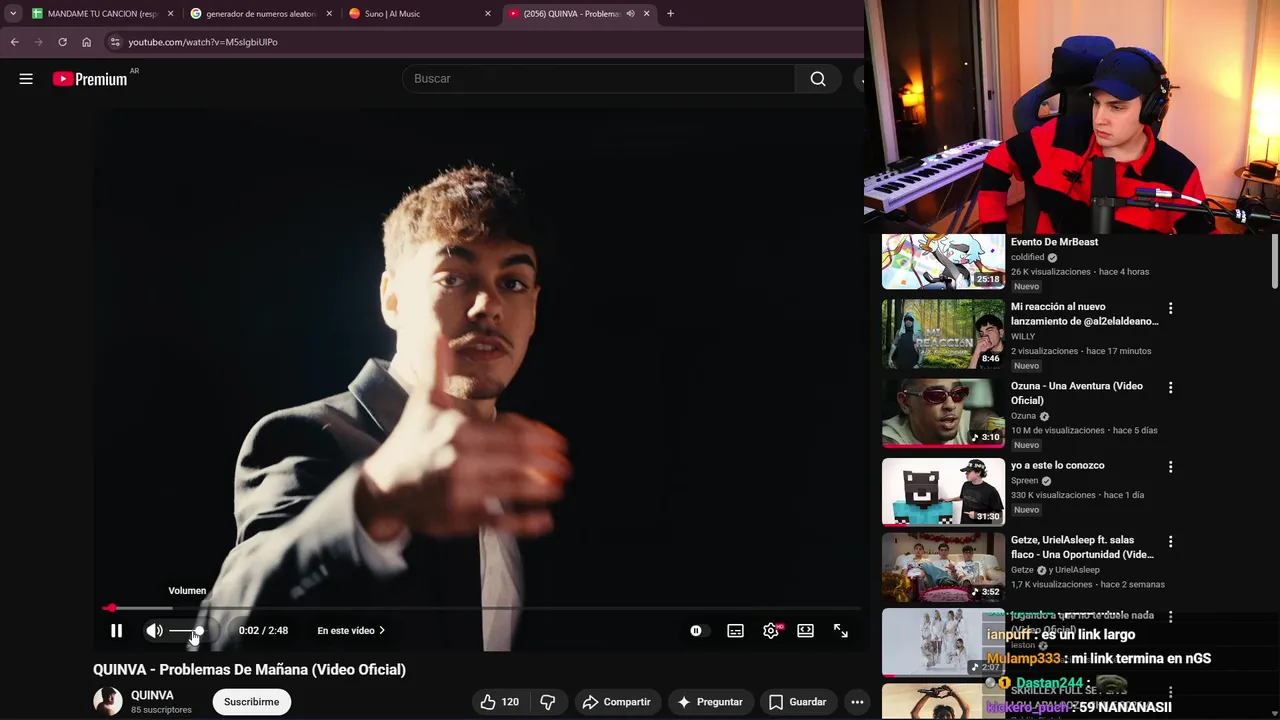Go to YouTube Premium home logo
Screen dimensions: 1280x720
tap(90, 79)
